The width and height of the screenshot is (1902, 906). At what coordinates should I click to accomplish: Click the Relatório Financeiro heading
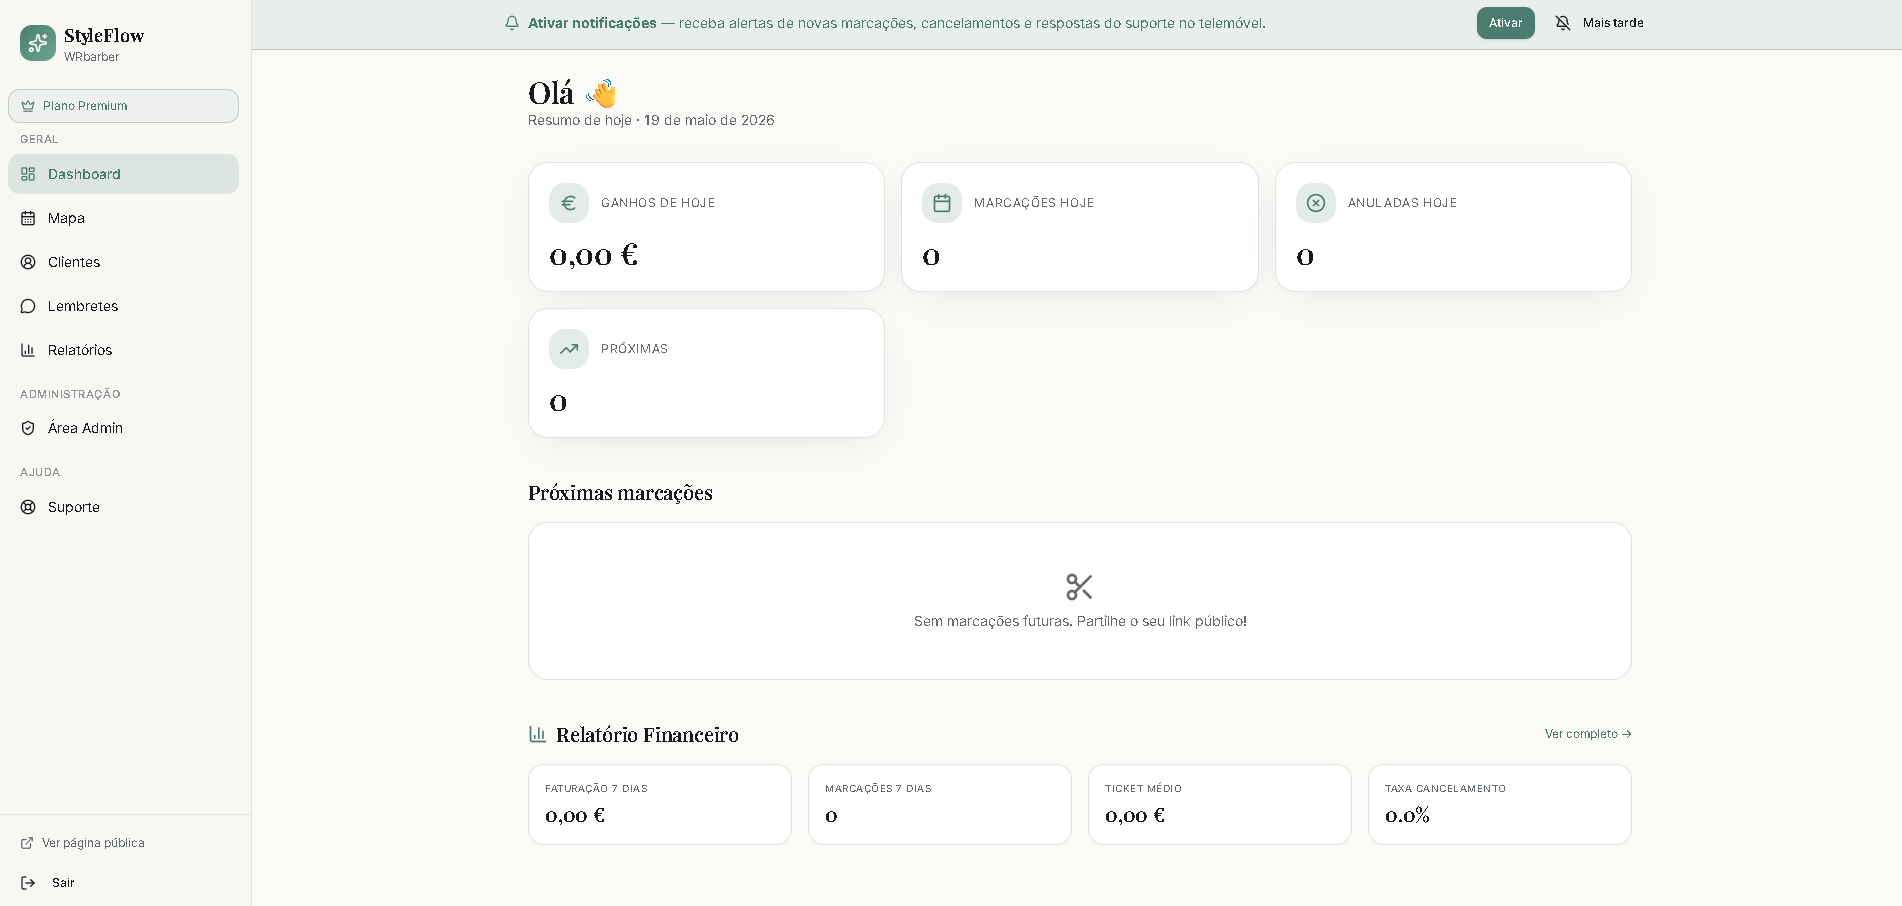pos(647,735)
